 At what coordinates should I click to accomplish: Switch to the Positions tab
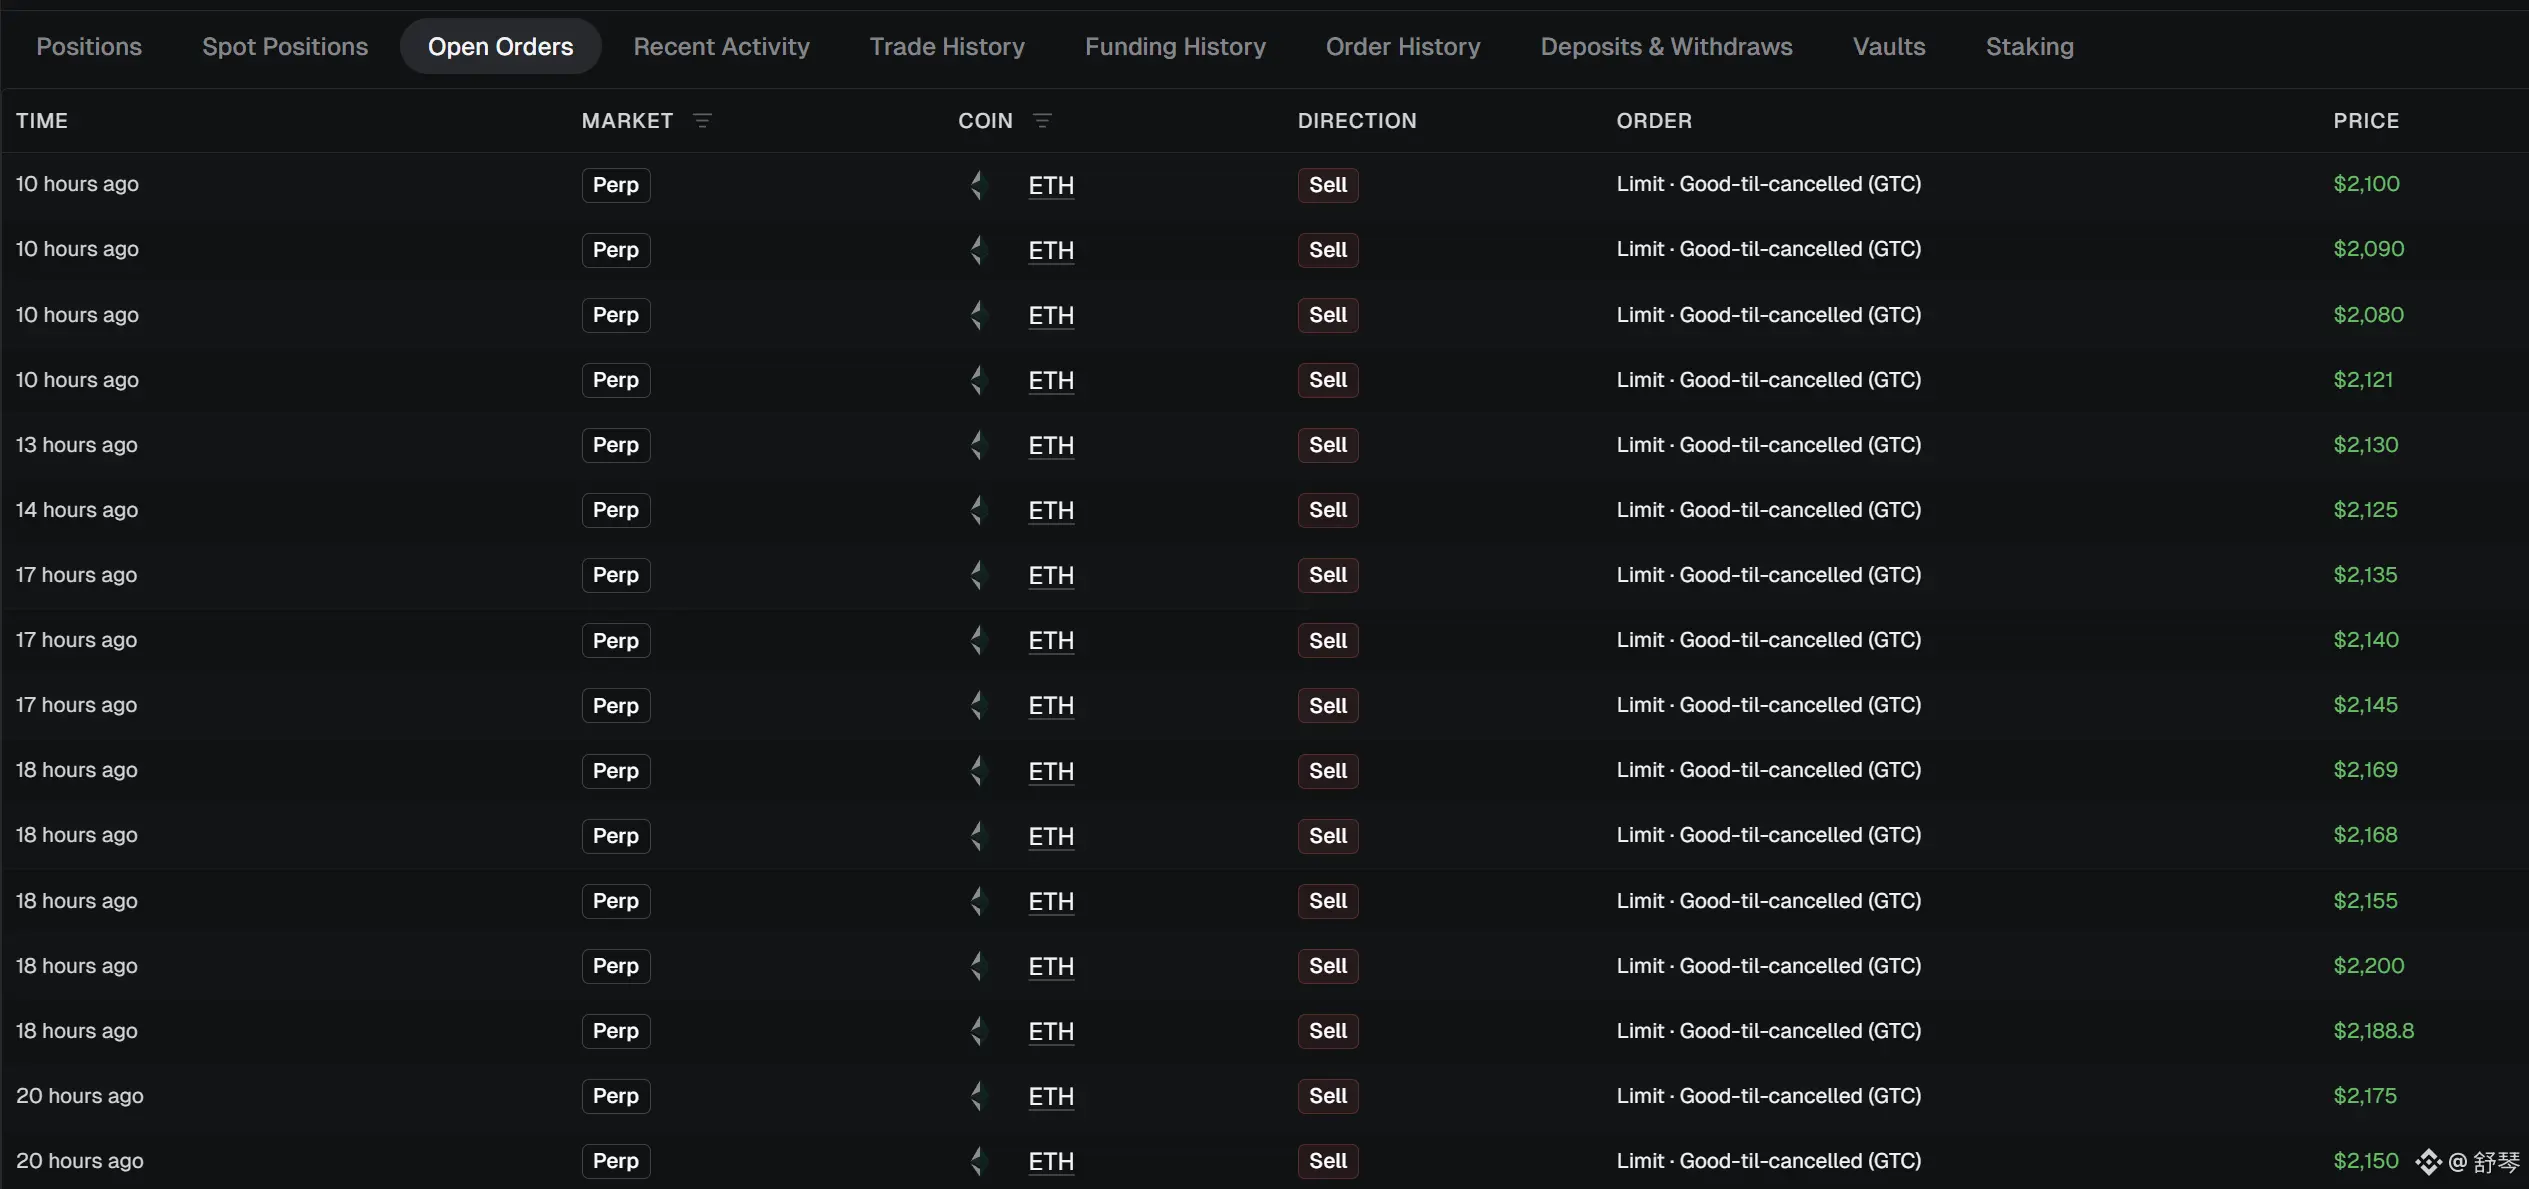pyautogui.click(x=89, y=47)
